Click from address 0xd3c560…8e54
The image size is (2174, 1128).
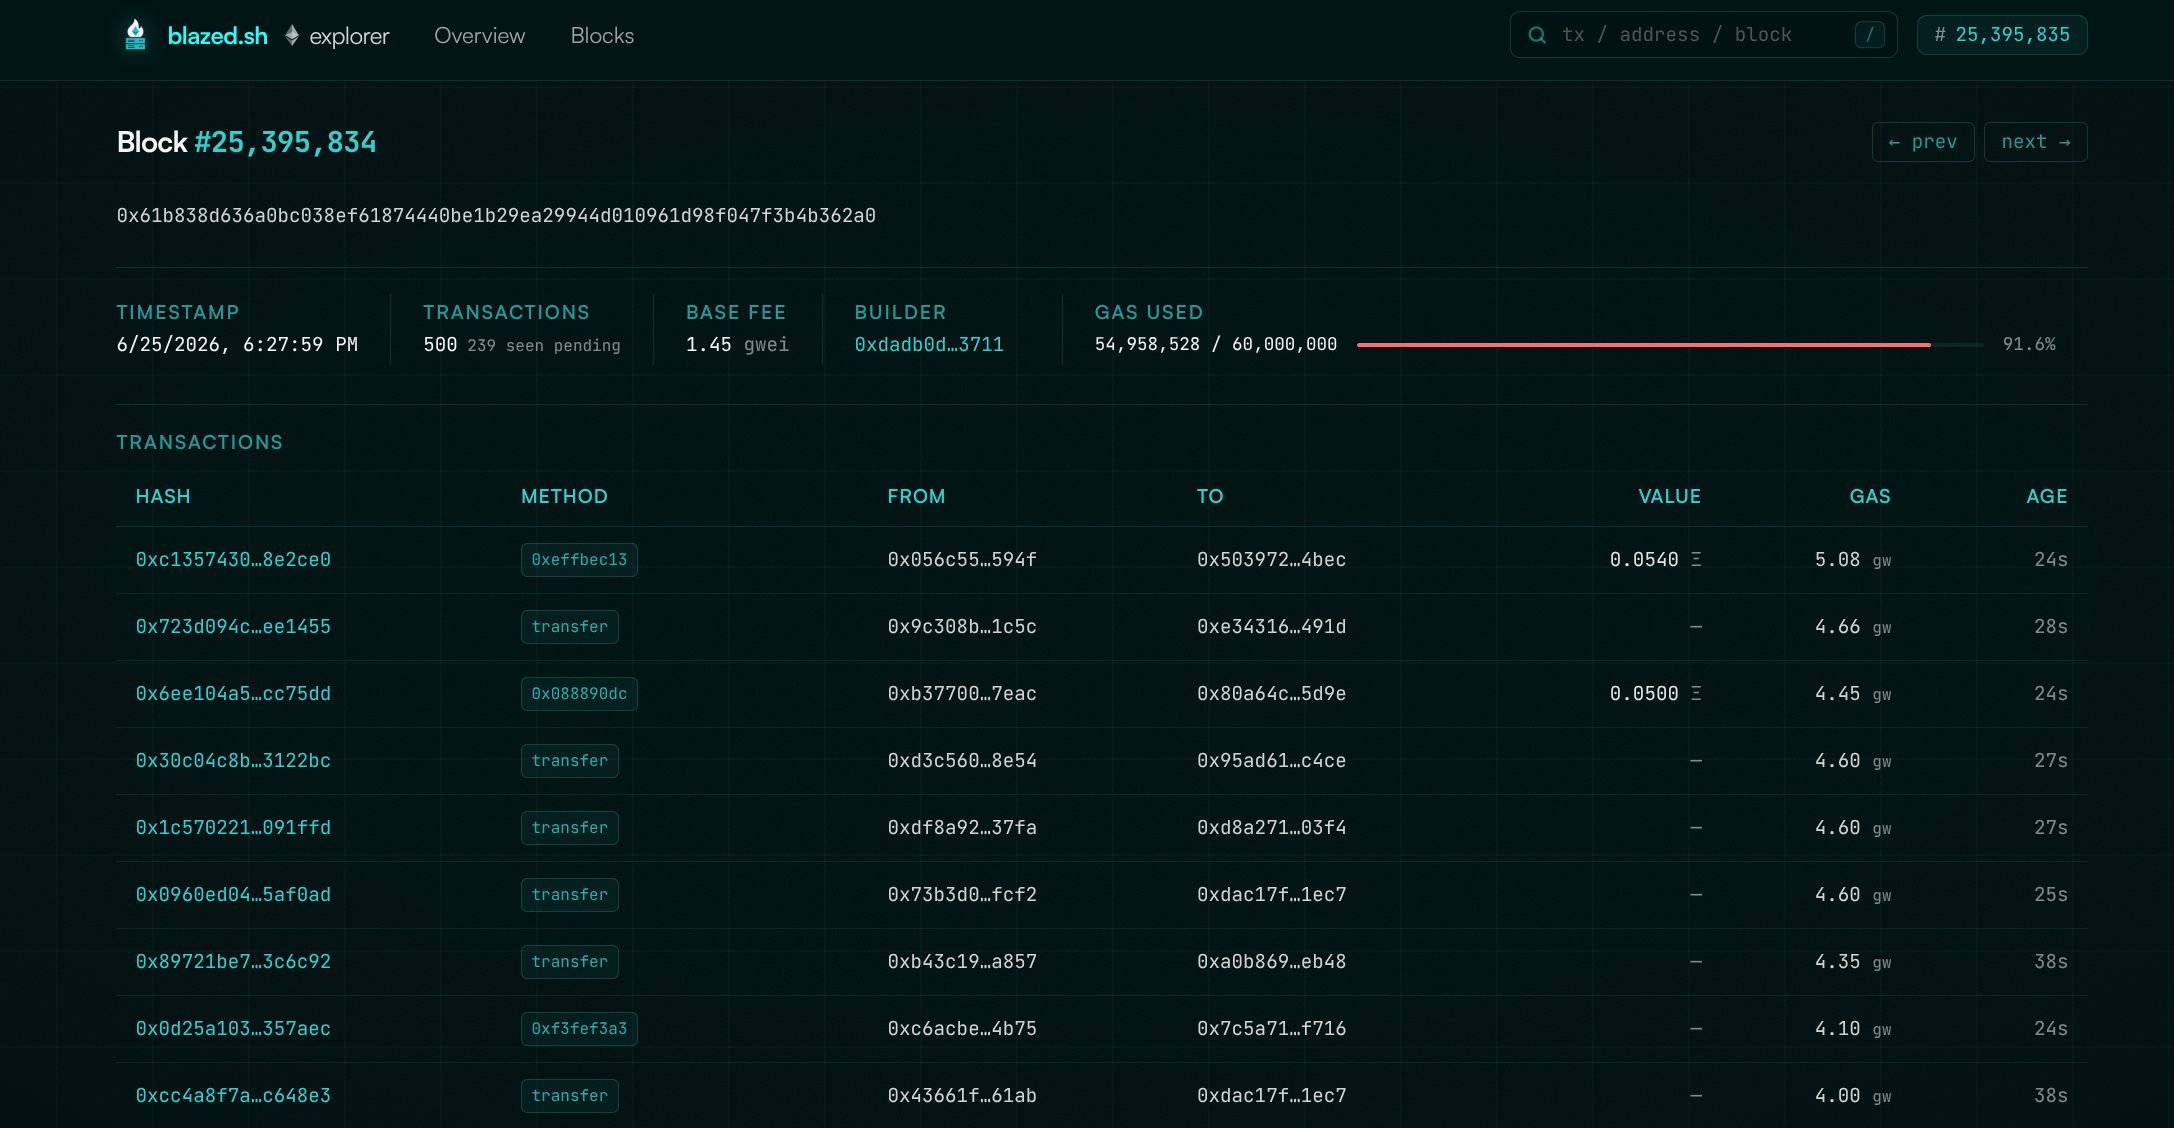(962, 761)
